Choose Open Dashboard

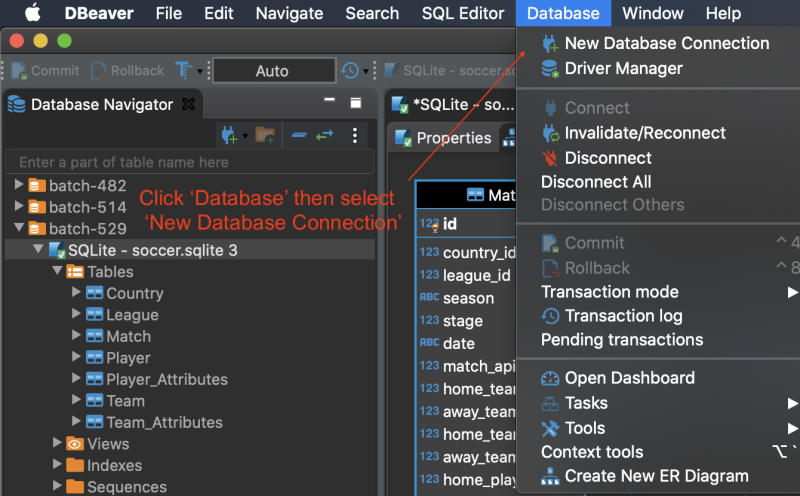click(658, 378)
